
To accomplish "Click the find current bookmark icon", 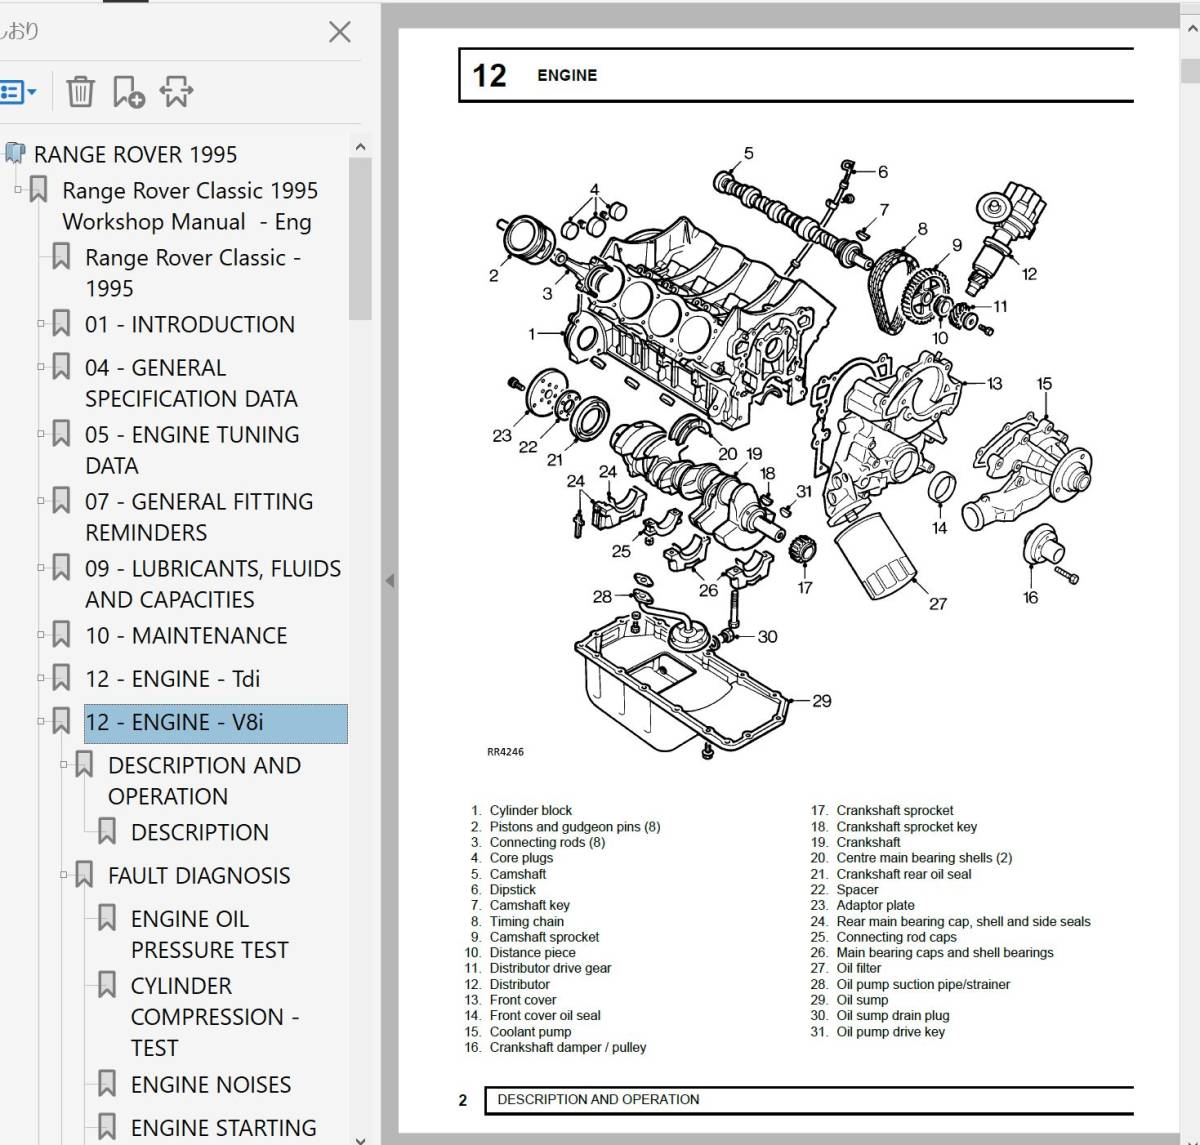I will tap(176, 92).
